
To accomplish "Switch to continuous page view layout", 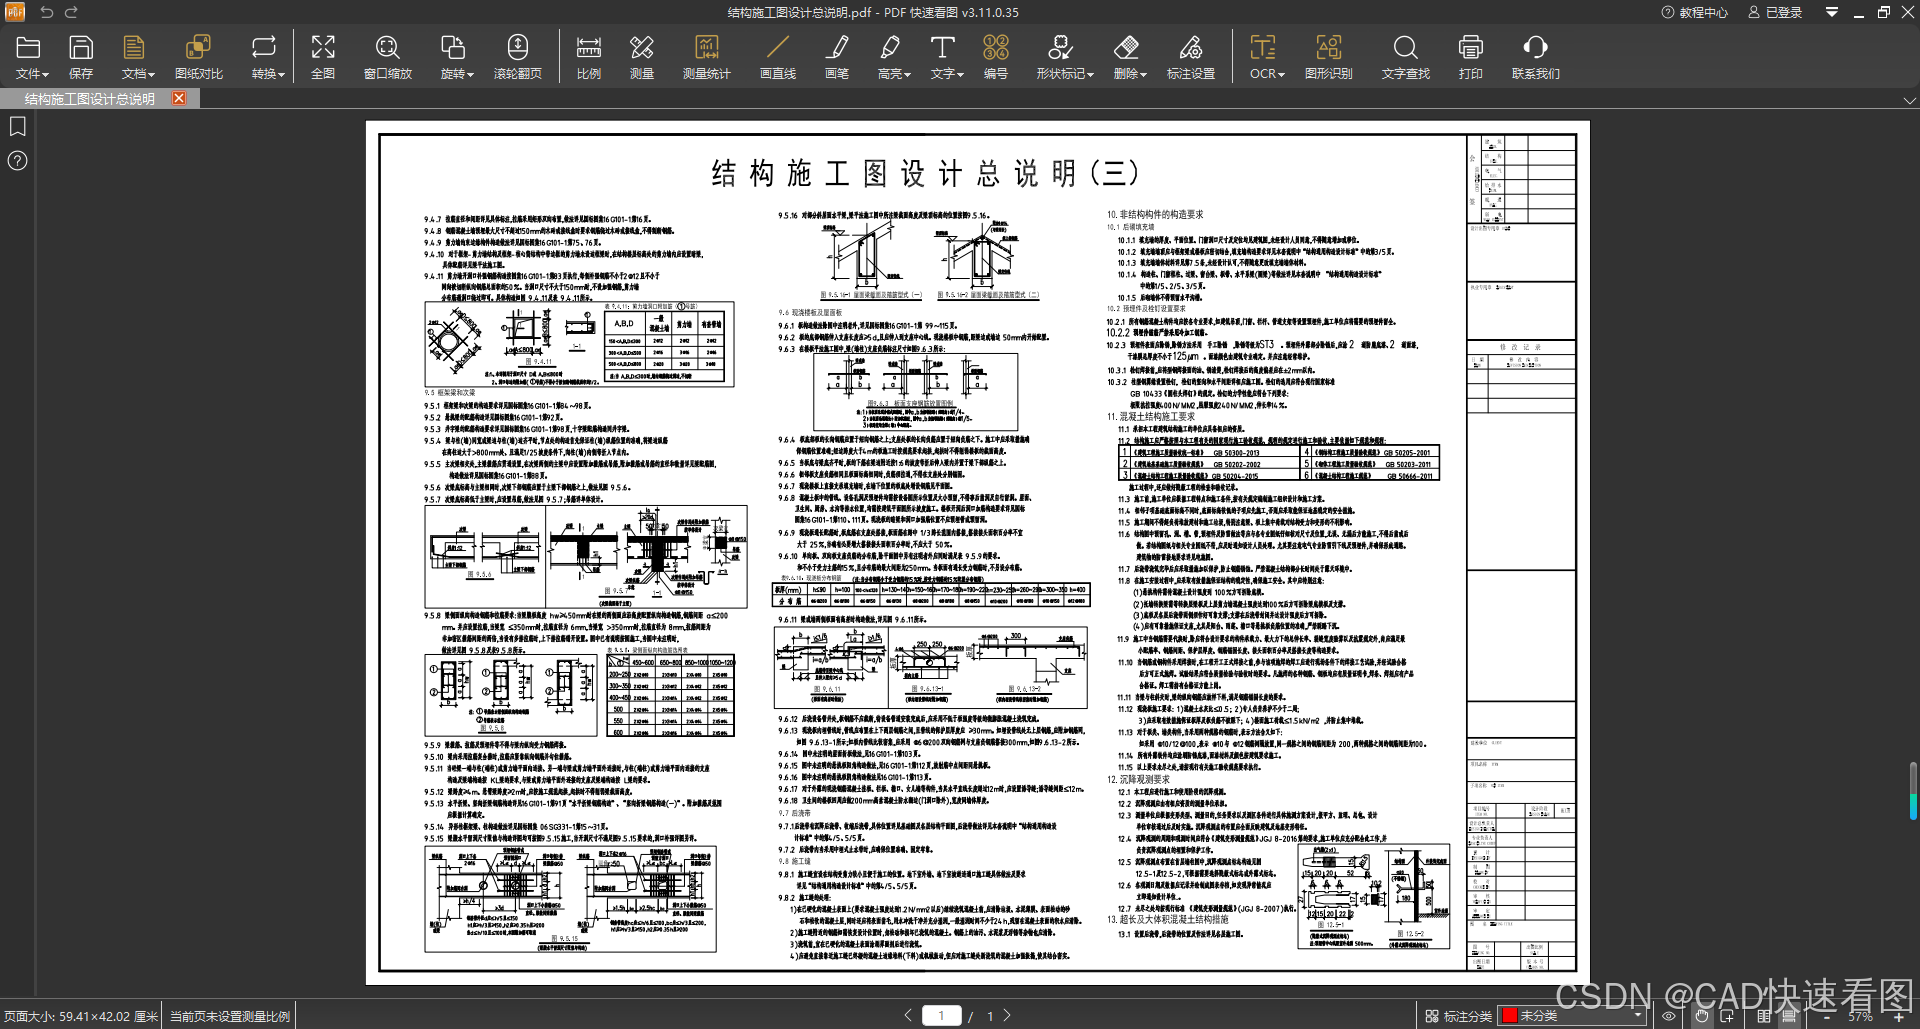I will tap(1789, 1016).
